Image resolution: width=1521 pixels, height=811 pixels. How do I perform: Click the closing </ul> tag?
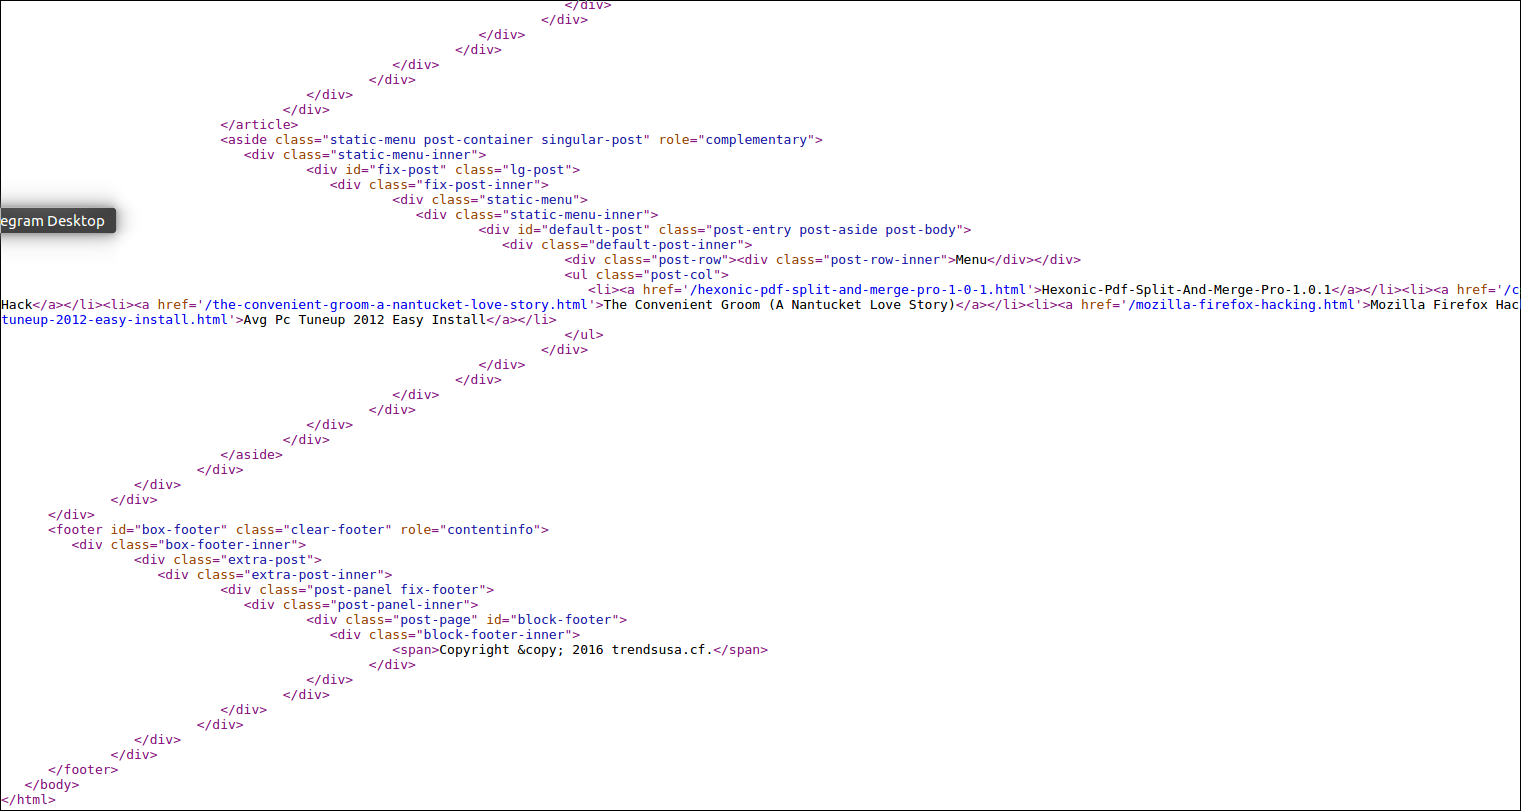pos(584,335)
